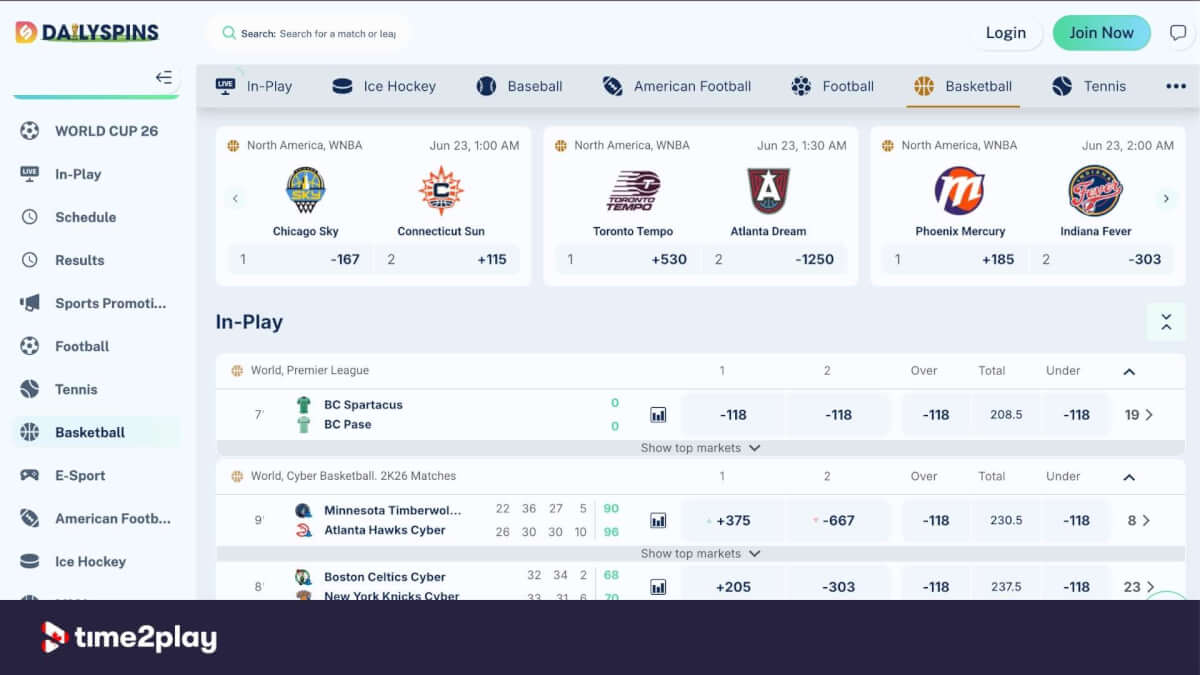Click the Chicago Sky team logo
The width and height of the screenshot is (1200, 675).
(306, 190)
